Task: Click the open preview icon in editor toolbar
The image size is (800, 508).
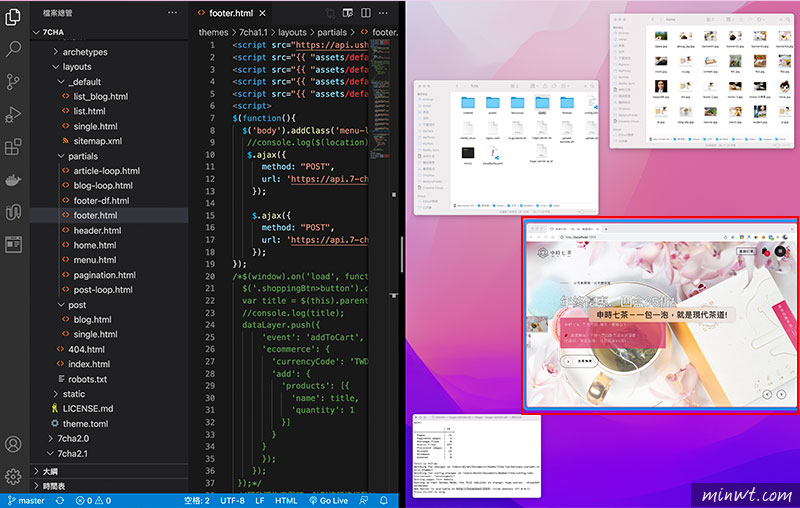Action: pos(347,13)
